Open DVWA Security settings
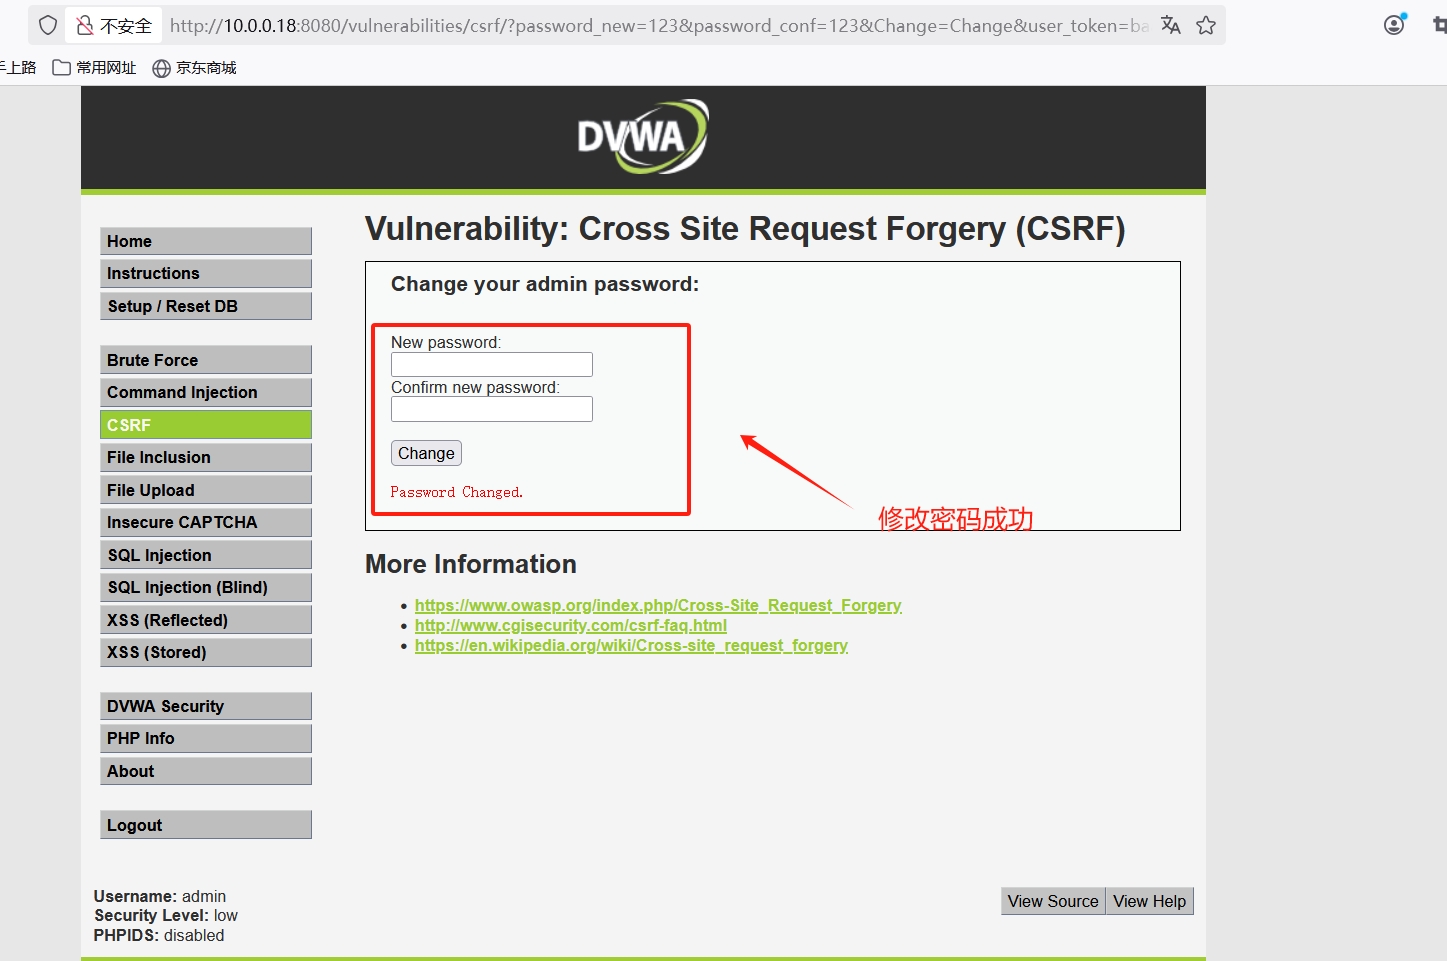 [x=206, y=706]
